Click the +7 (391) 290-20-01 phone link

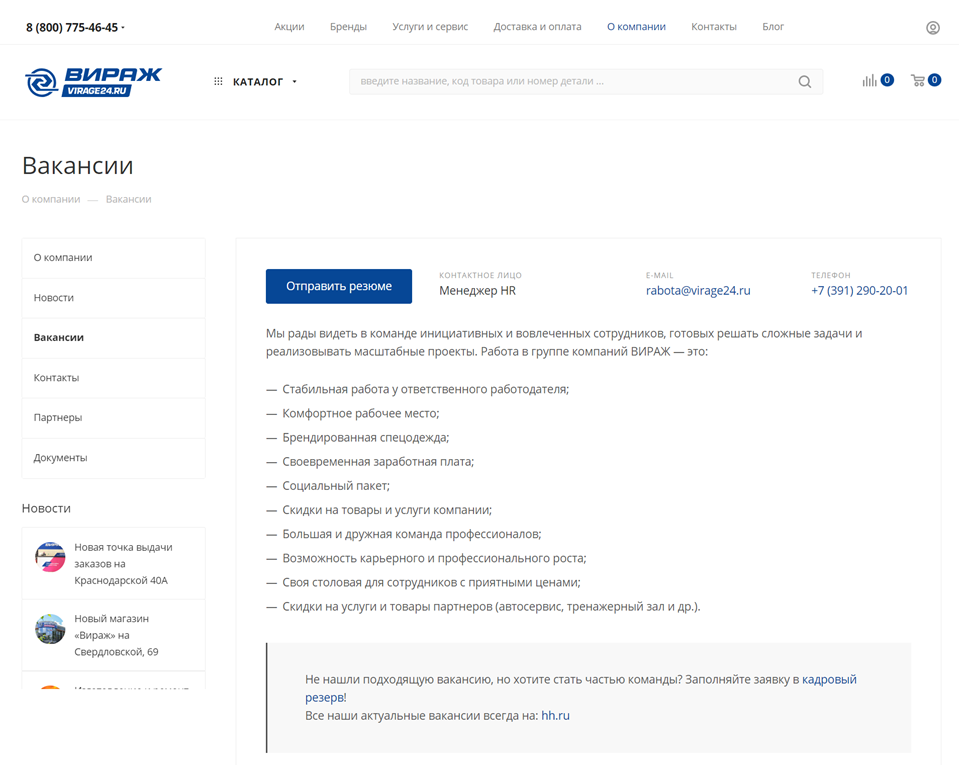(859, 291)
